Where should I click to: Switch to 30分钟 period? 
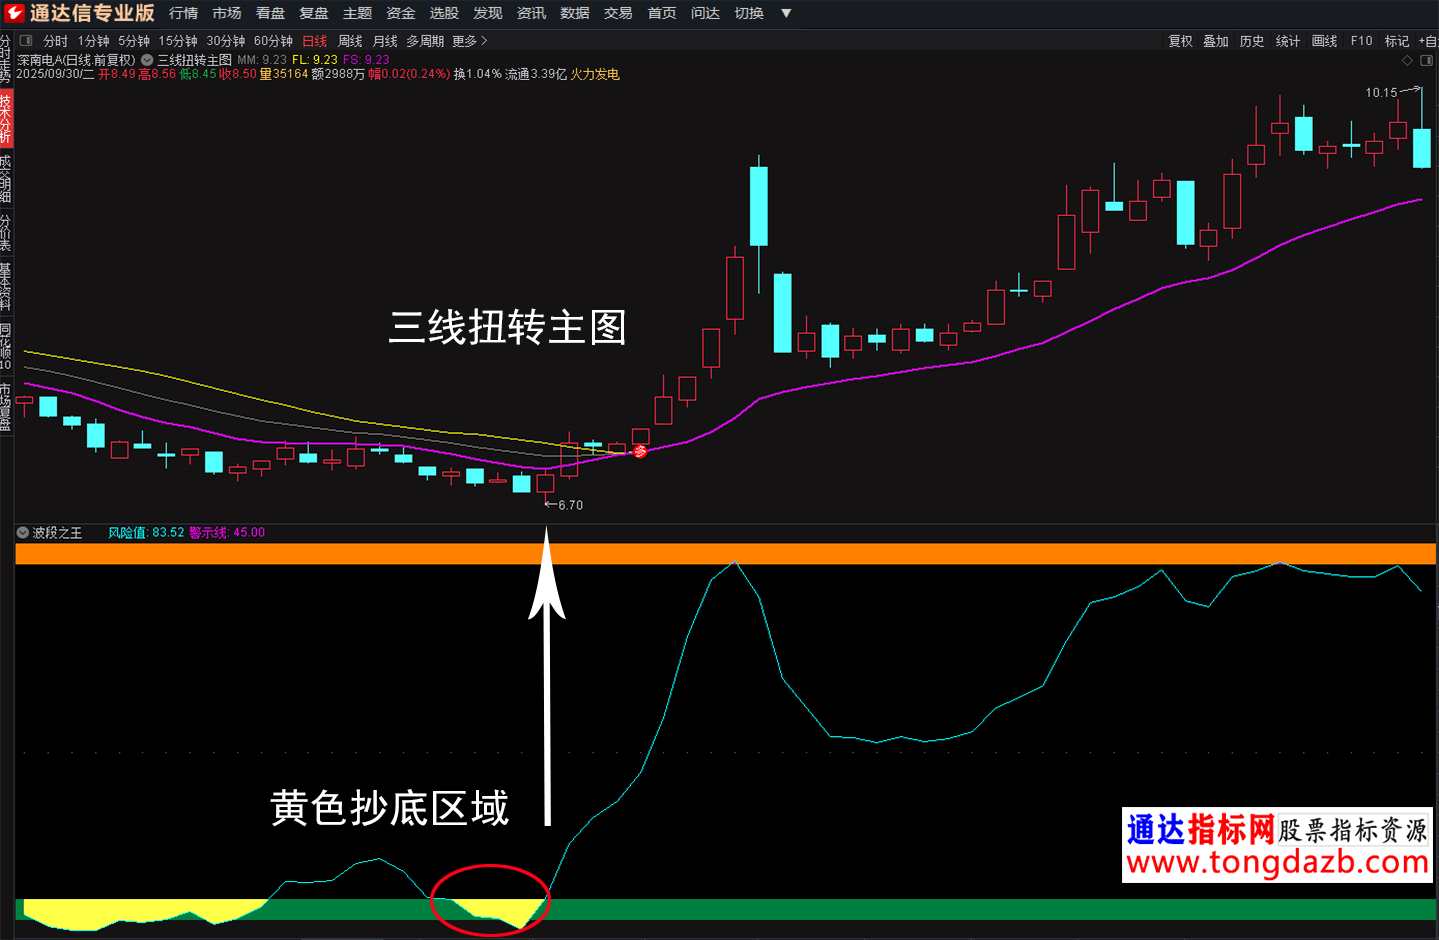click(x=226, y=41)
